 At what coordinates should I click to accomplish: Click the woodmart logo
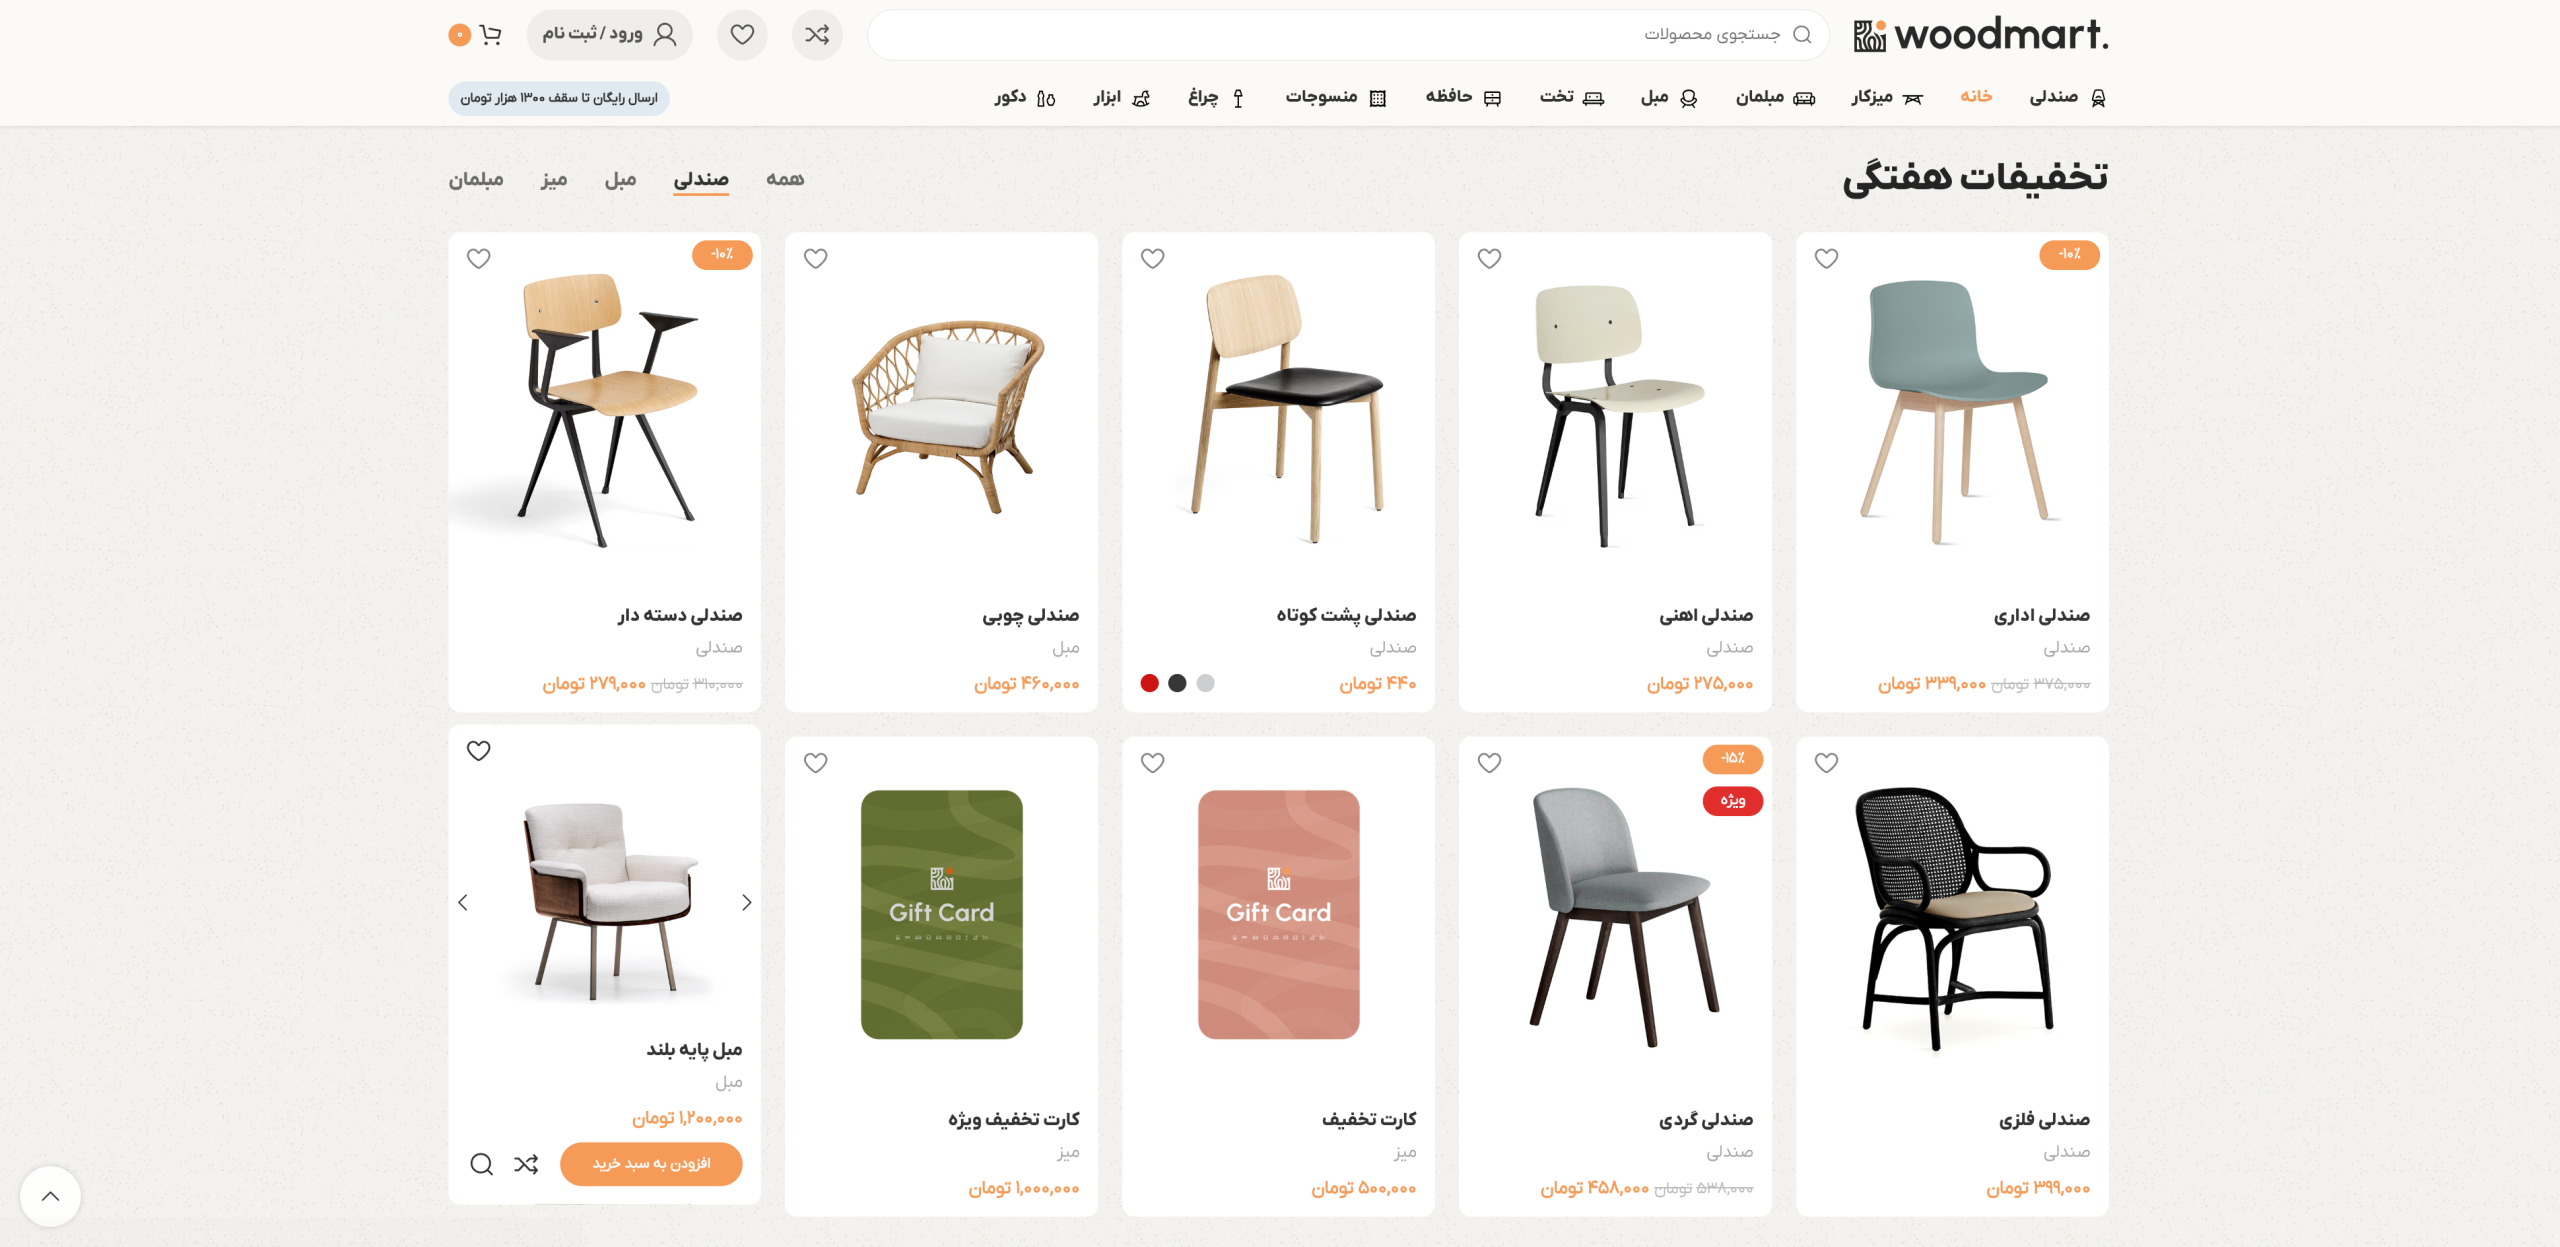tap(1980, 36)
